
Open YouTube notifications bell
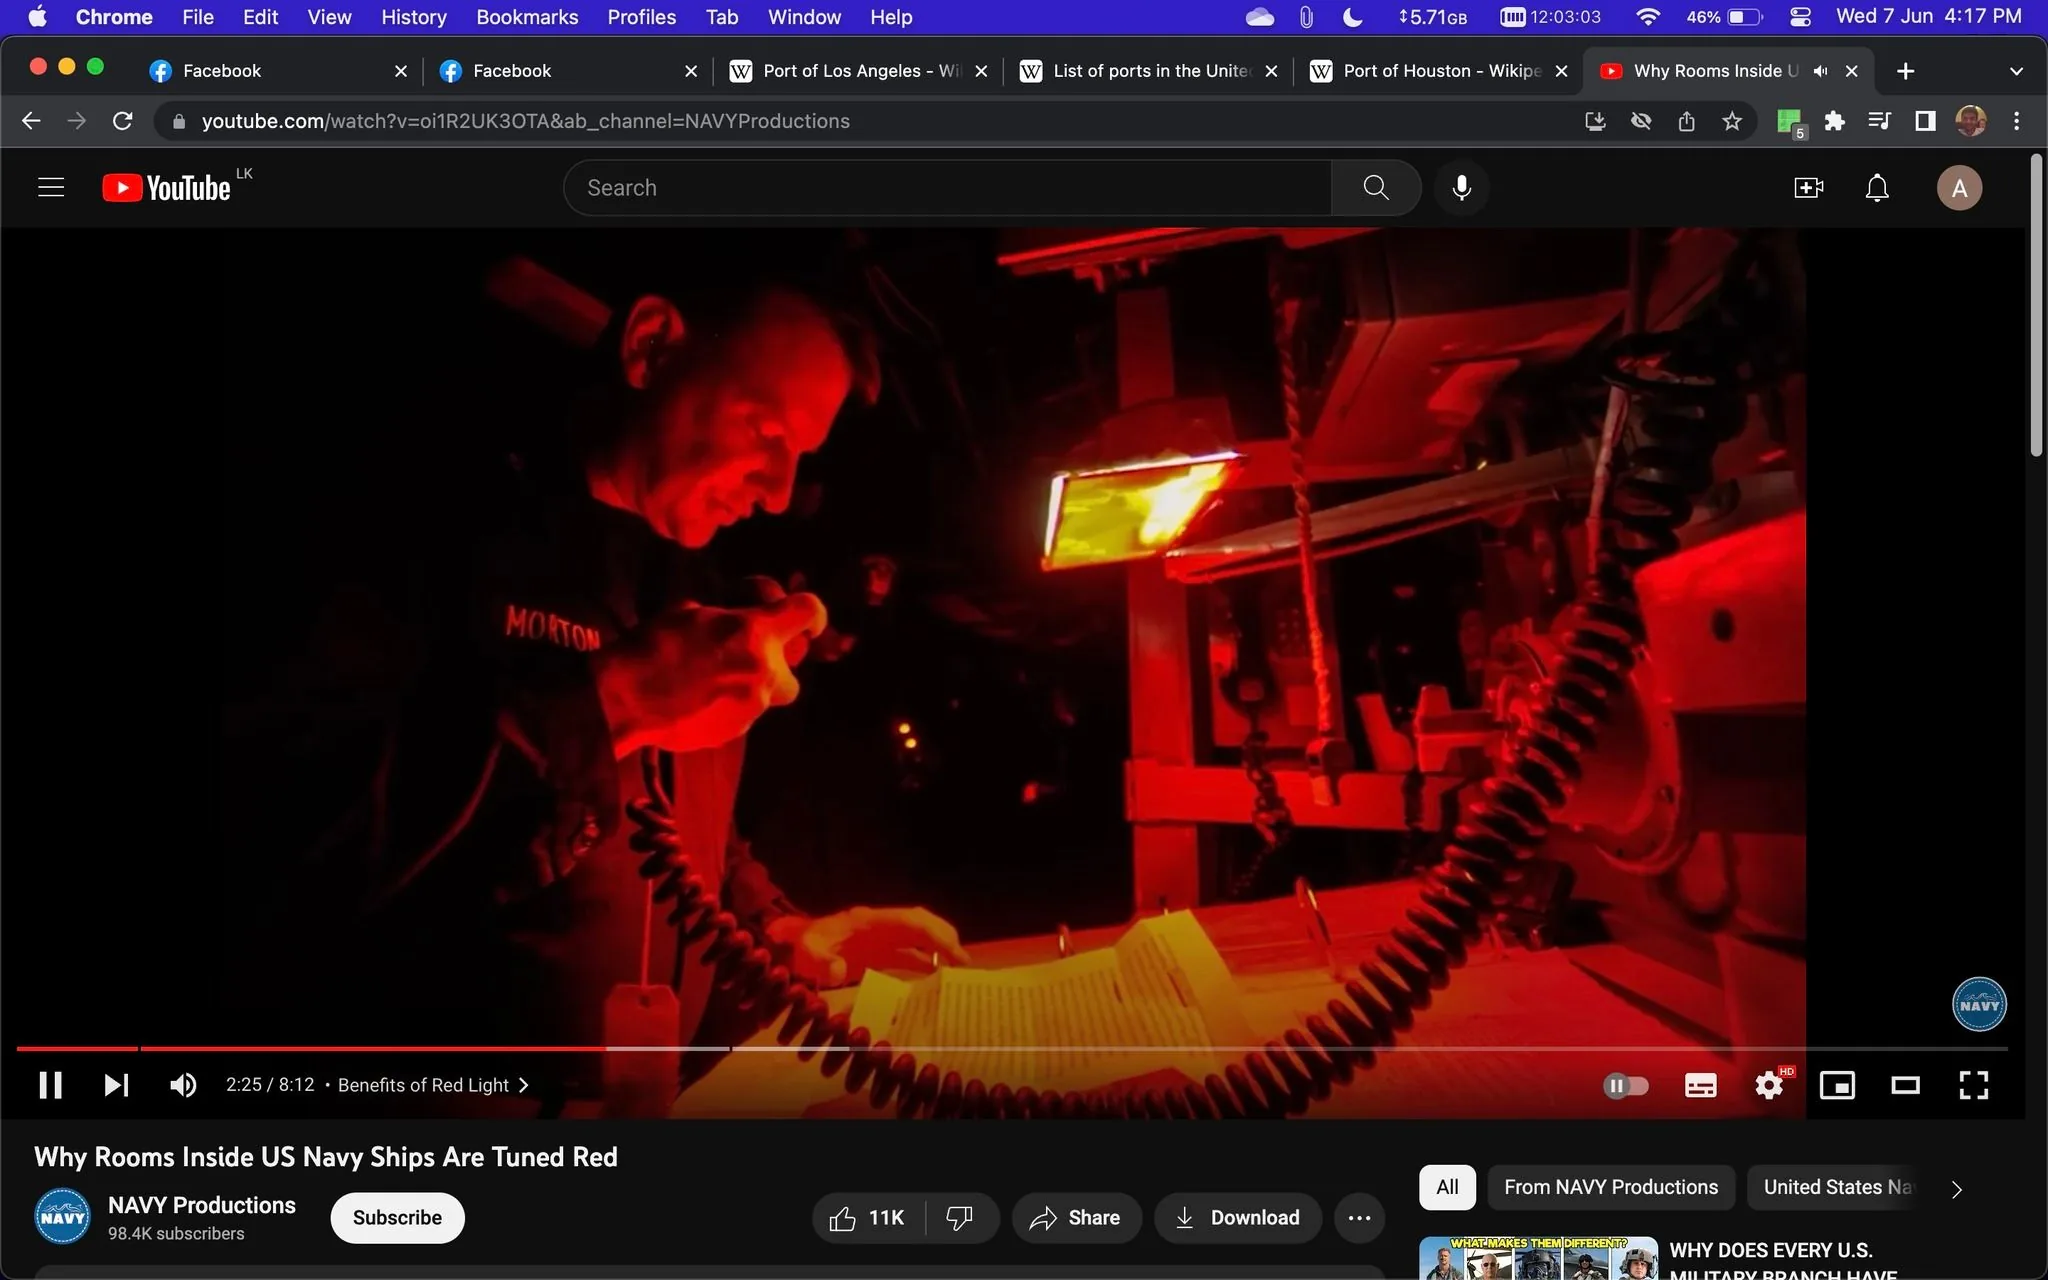pos(1875,187)
